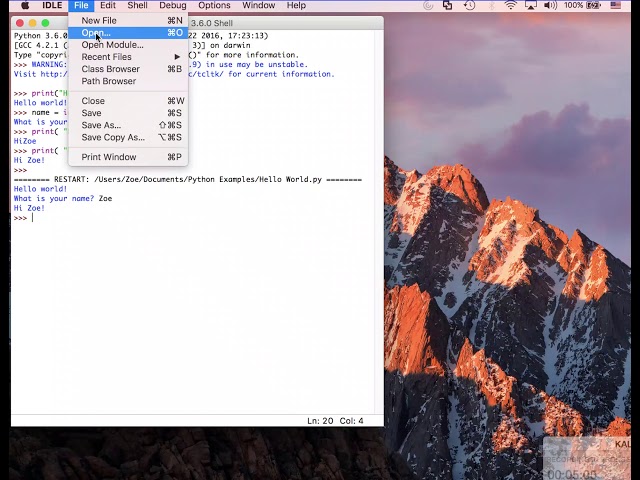Open the US flag input source menu
640x480 pixels.
616,5
